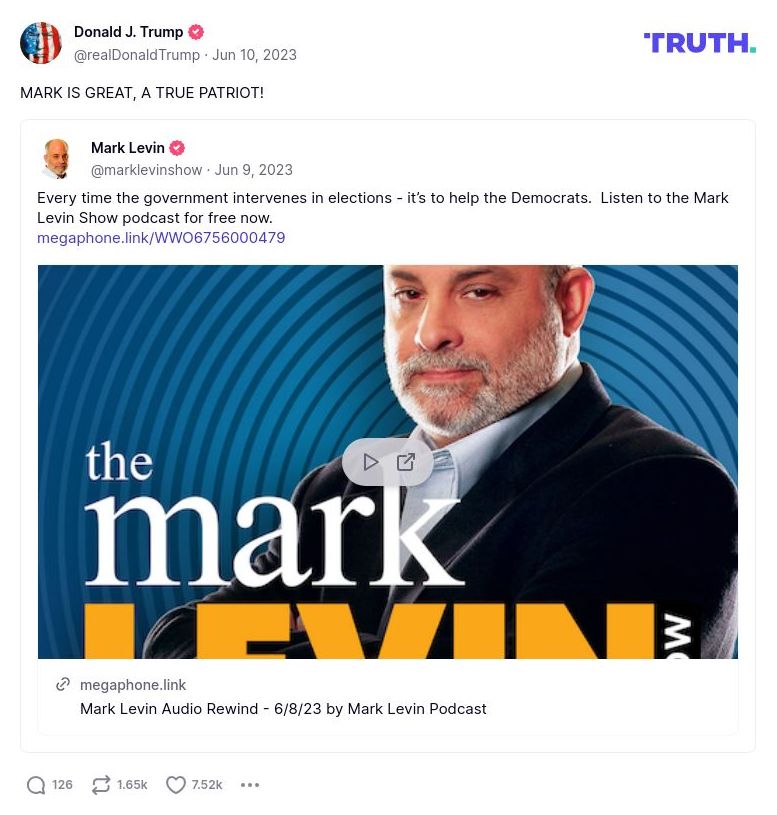This screenshot has height=815, width=777.
Task: Like the post with the heart icon
Action: pos(176,785)
